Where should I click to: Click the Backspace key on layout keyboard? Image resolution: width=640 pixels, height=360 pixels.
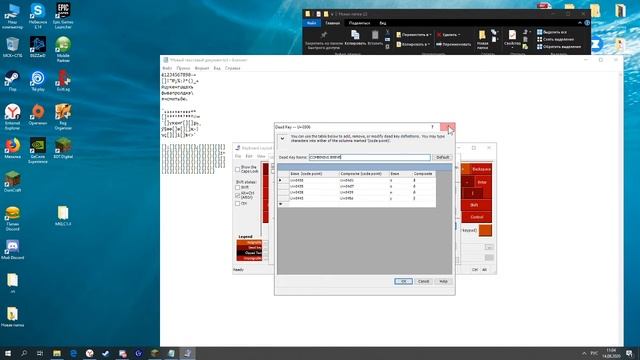click(481, 169)
